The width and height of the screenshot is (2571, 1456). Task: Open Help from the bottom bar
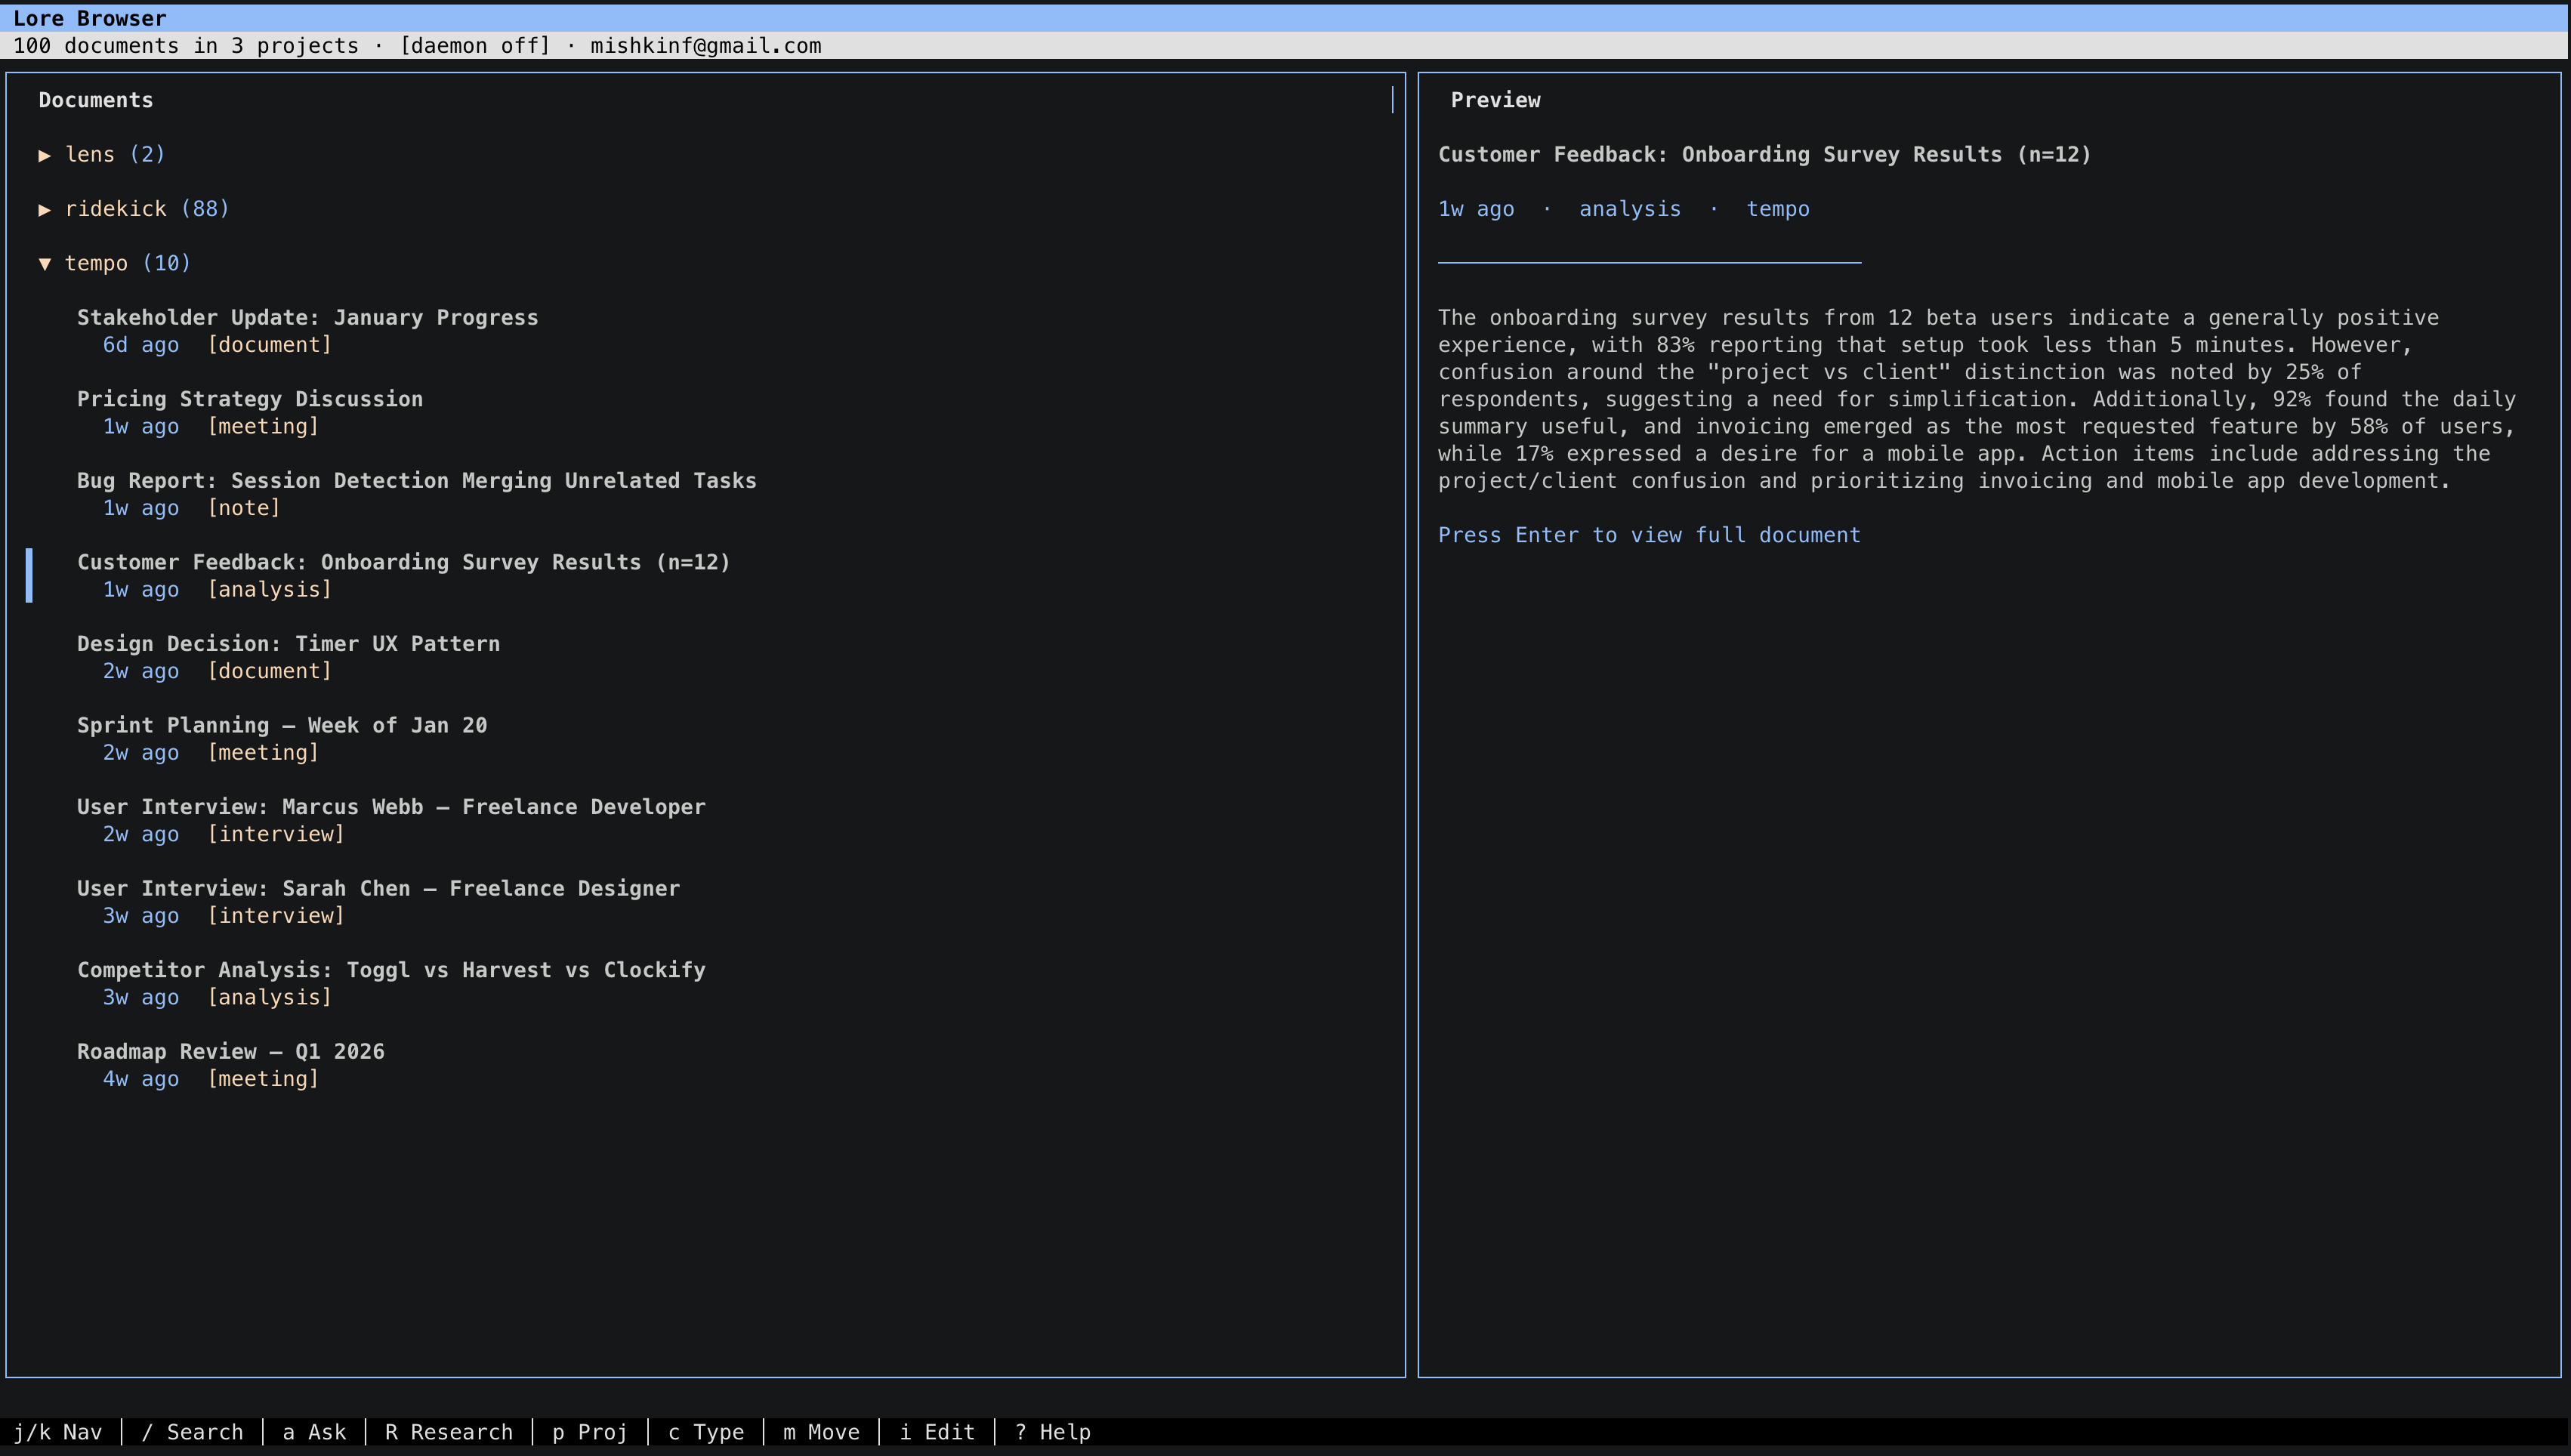point(1052,1432)
